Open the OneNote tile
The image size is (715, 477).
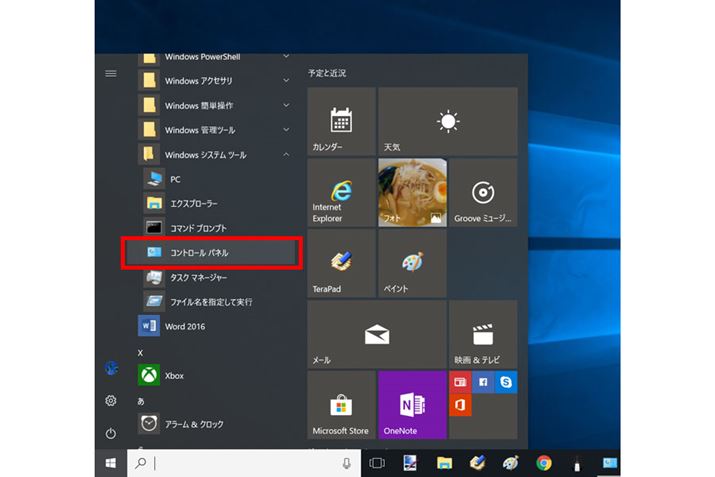411,404
